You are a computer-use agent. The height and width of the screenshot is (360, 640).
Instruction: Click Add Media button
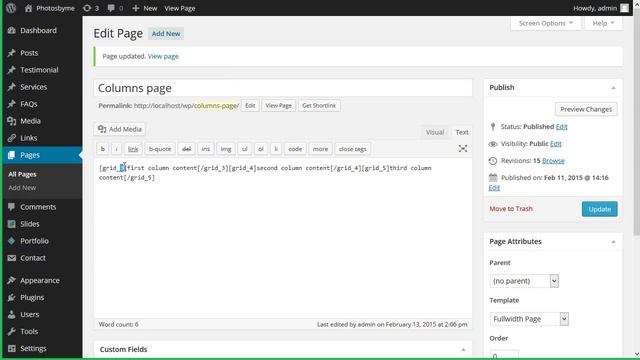(120, 129)
